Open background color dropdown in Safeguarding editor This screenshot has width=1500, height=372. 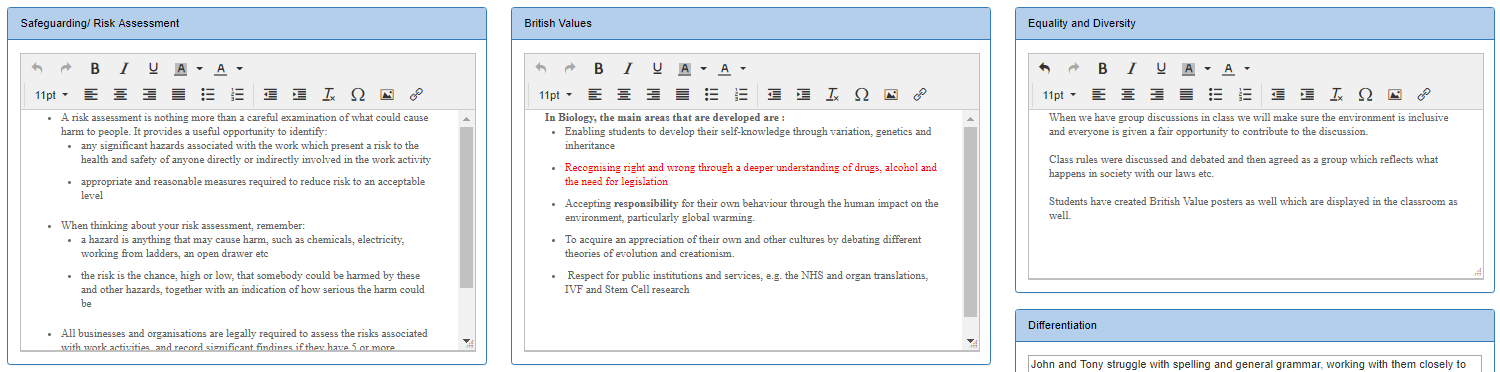point(199,69)
